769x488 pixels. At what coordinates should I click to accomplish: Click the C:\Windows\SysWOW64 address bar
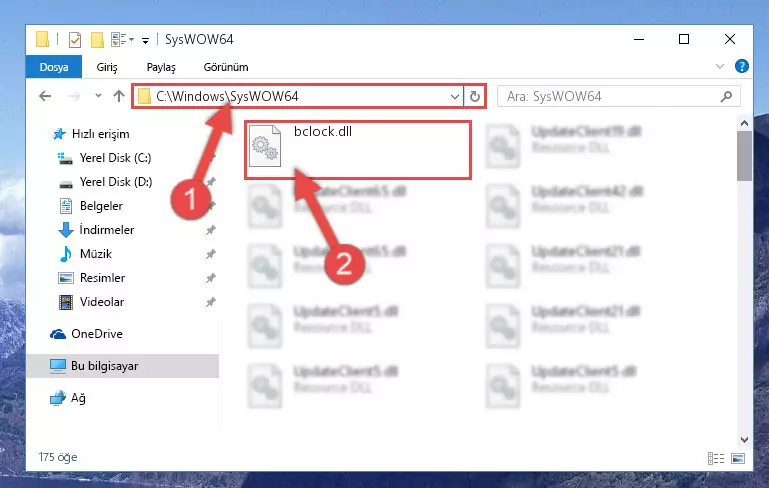click(298, 96)
